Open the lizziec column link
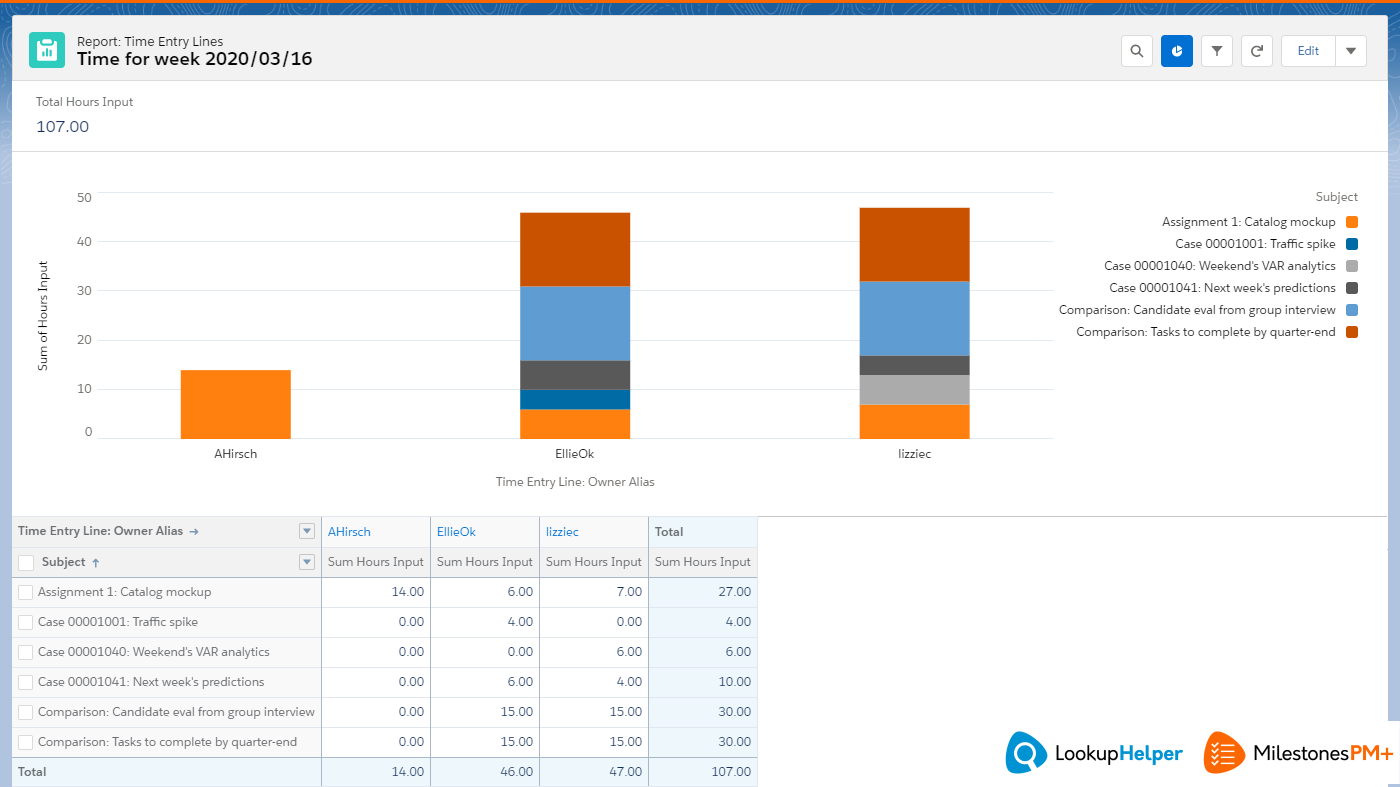Viewport: 1400px width, 787px height. tap(562, 532)
